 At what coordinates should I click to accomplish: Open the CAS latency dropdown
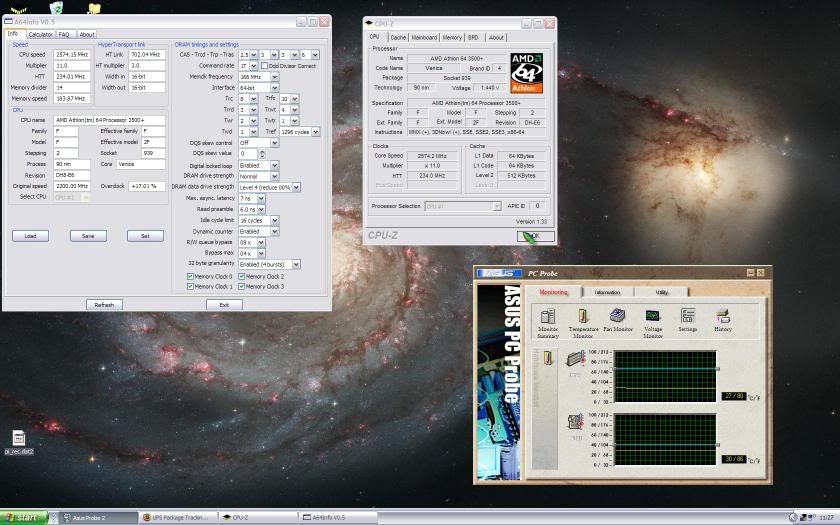tap(253, 55)
